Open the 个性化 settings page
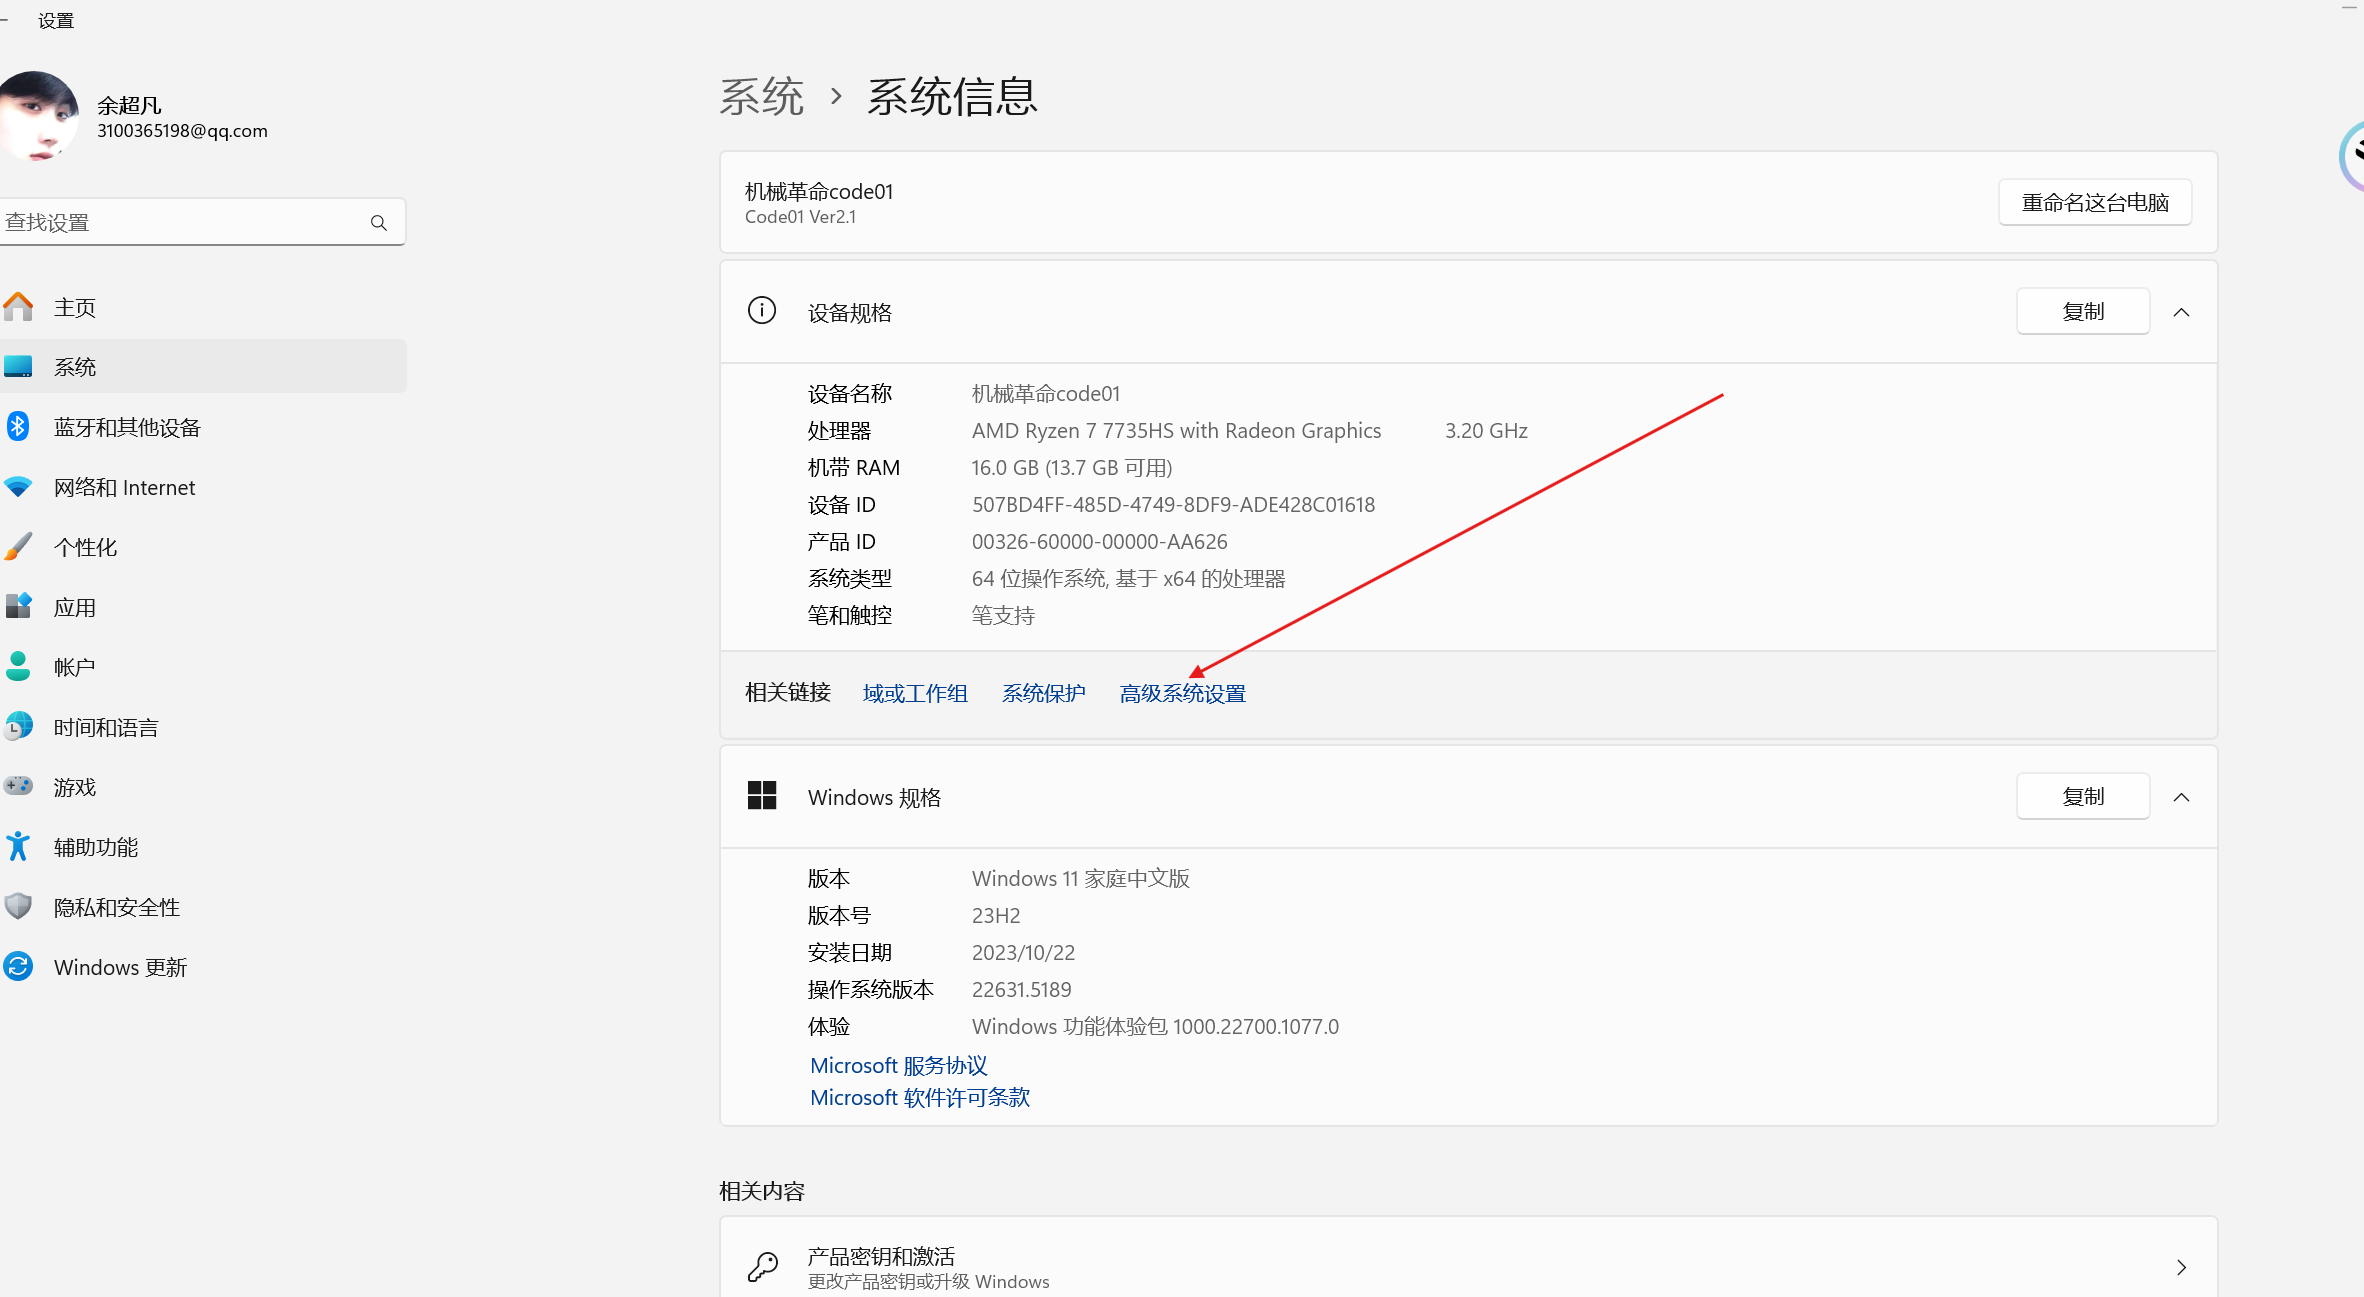 pyautogui.click(x=85, y=547)
